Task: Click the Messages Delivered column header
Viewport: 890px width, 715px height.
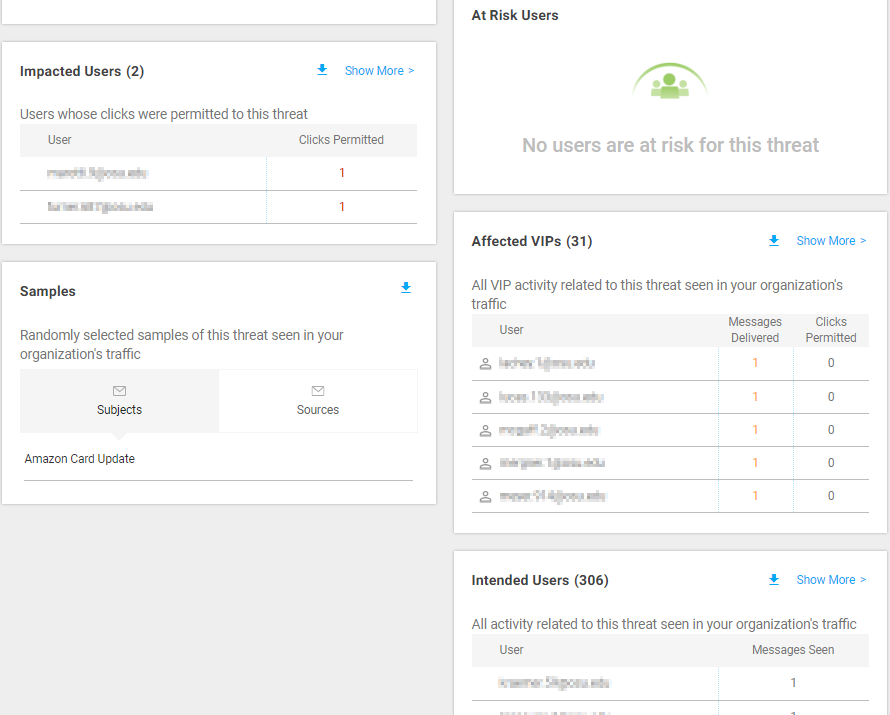Action: [x=755, y=330]
